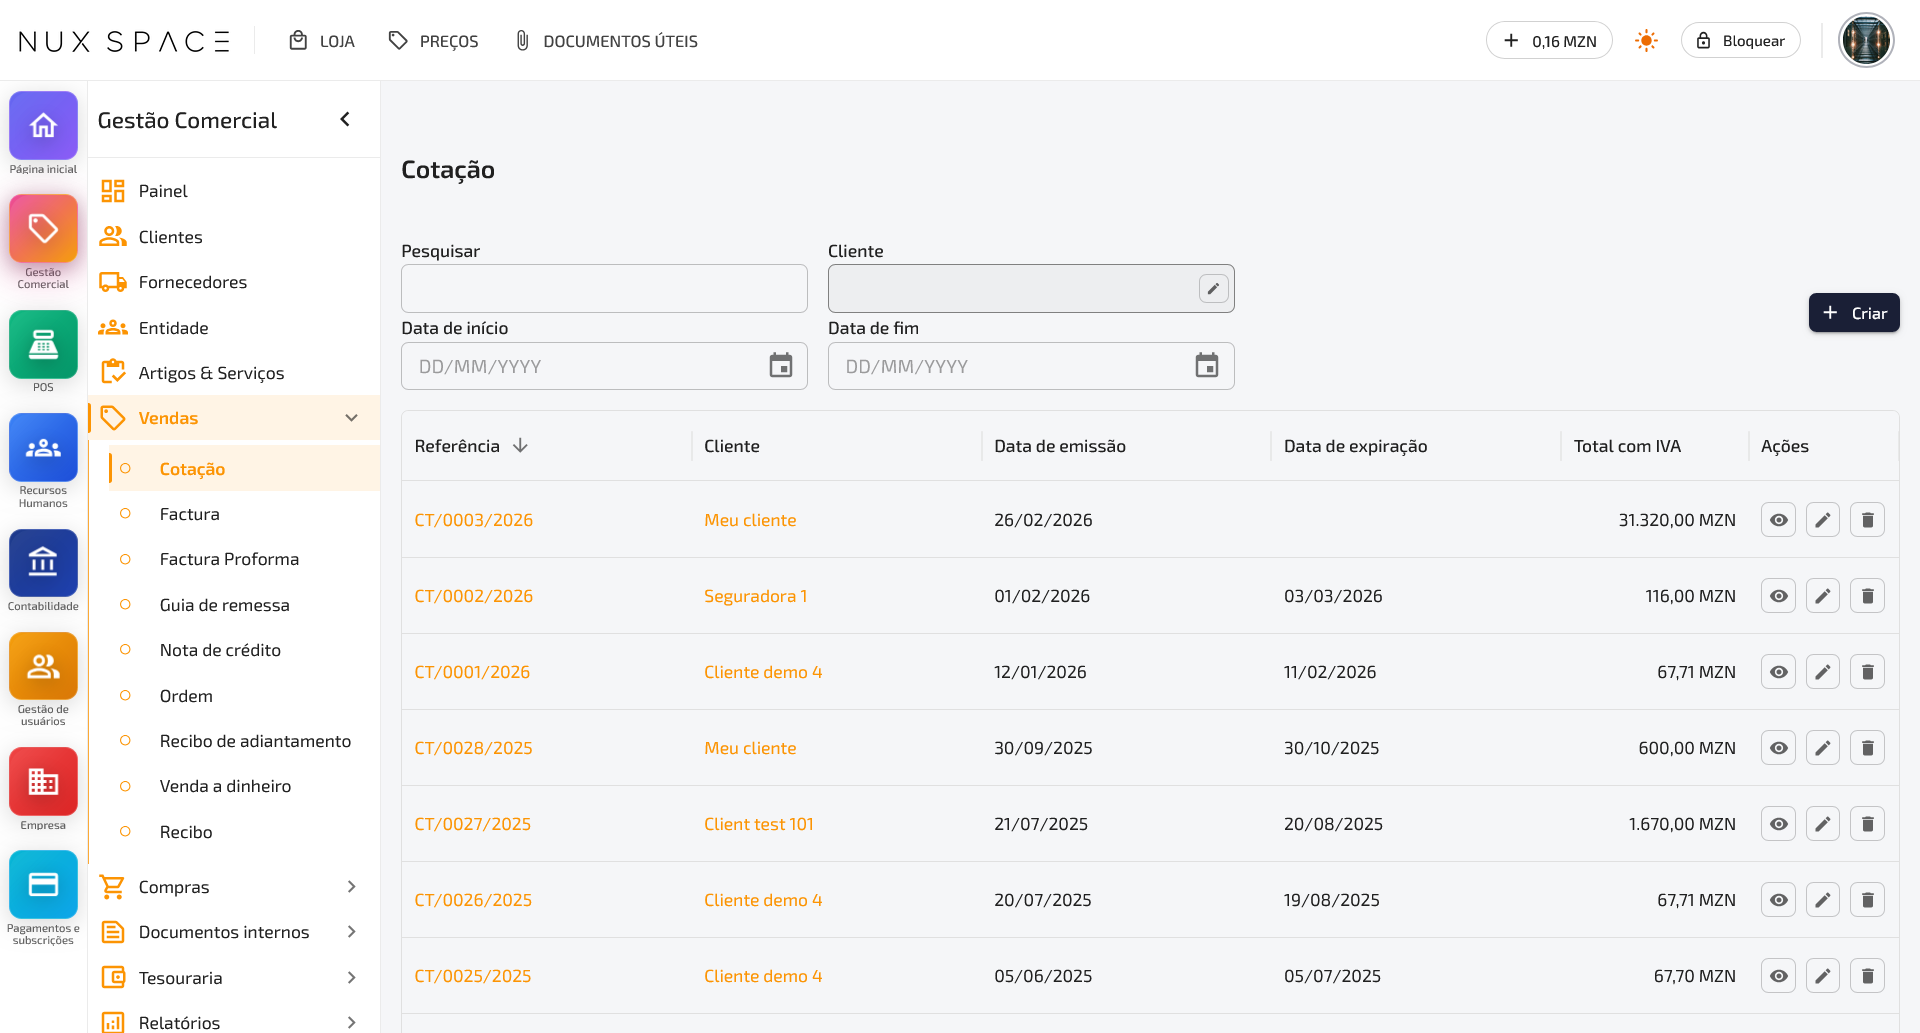
Task: Expand the Compras submenu
Action: [351, 887]
